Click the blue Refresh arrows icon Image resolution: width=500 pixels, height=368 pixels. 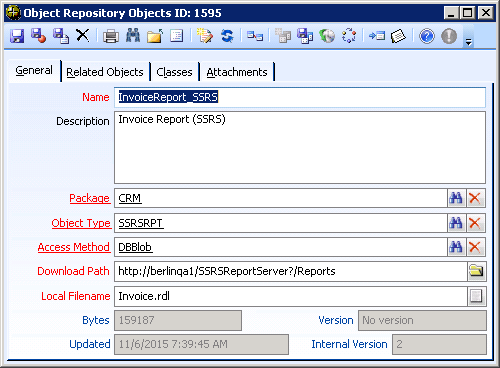pos(227,36)
